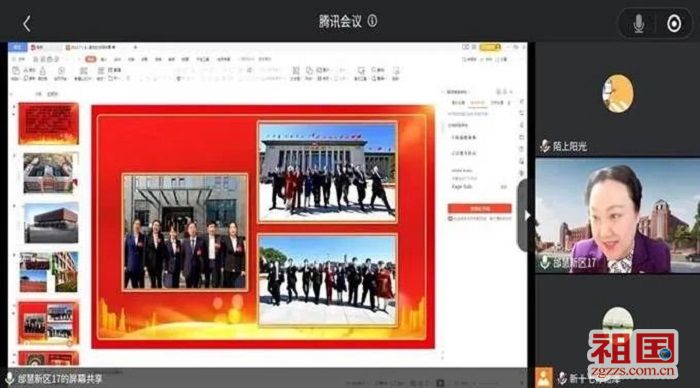Select the dark building slide thumbnail
700x388 pixels.
[x=51, y=223]
